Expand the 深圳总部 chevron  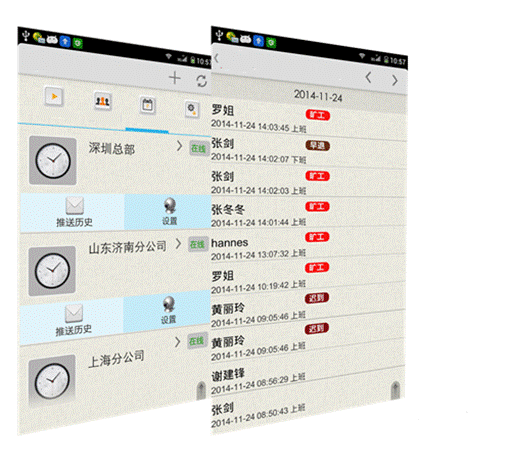coord(179,146)
